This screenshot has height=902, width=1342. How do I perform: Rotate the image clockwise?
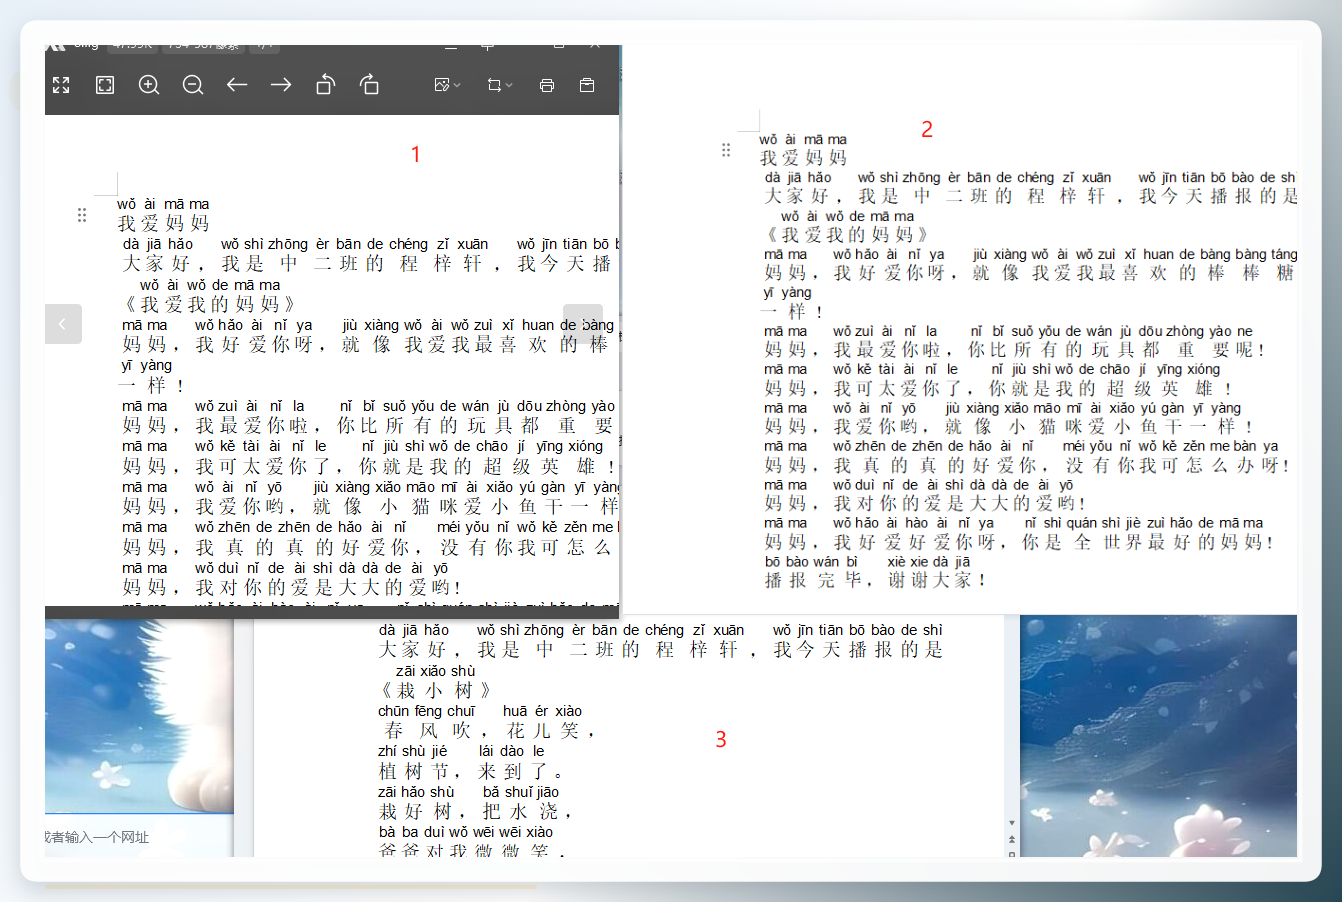(369, 85)
